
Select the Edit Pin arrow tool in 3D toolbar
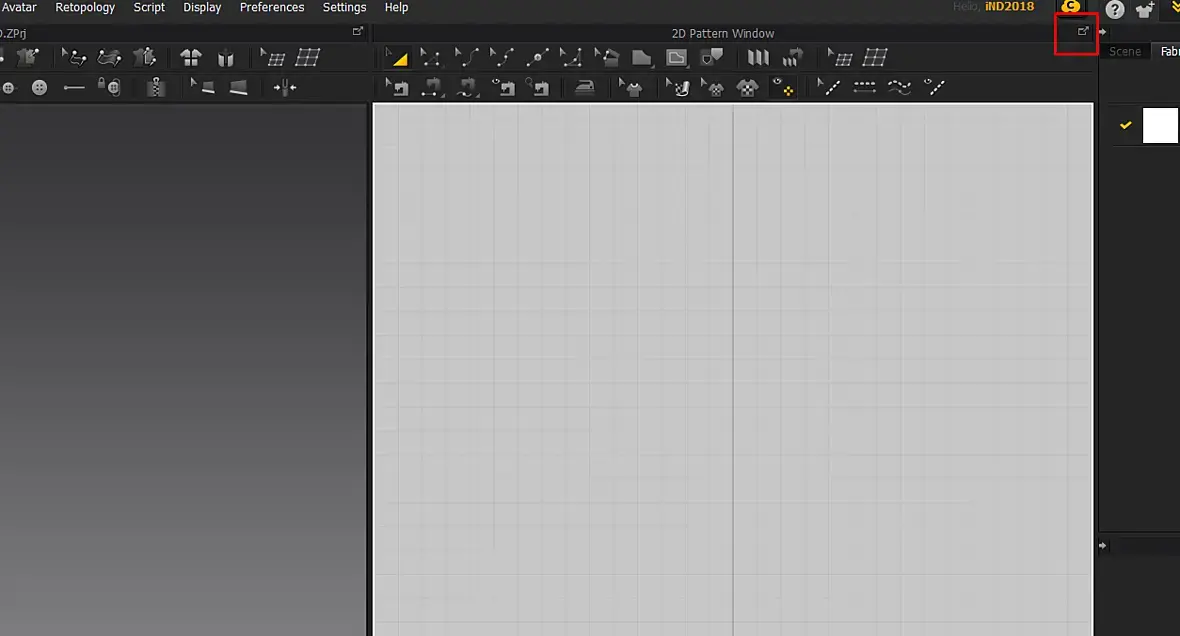(x=74, y=57)
